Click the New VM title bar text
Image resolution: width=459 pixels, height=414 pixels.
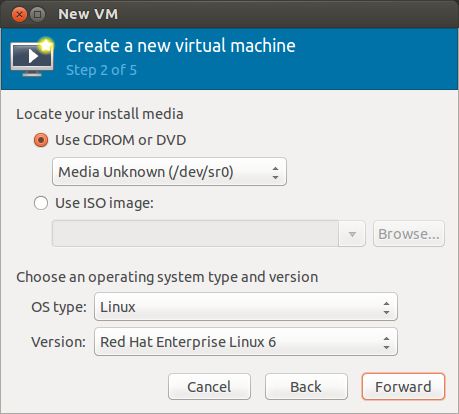(x=88, y=14)
